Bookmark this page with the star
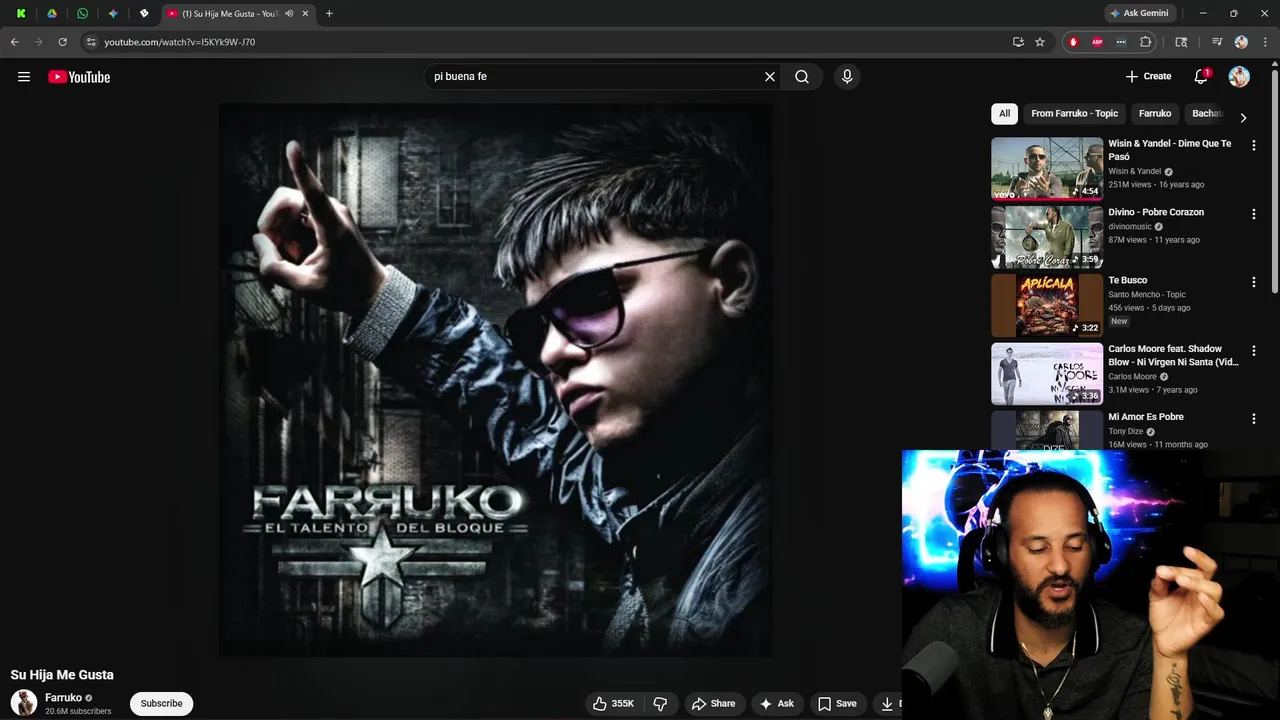 point(1040,42)
